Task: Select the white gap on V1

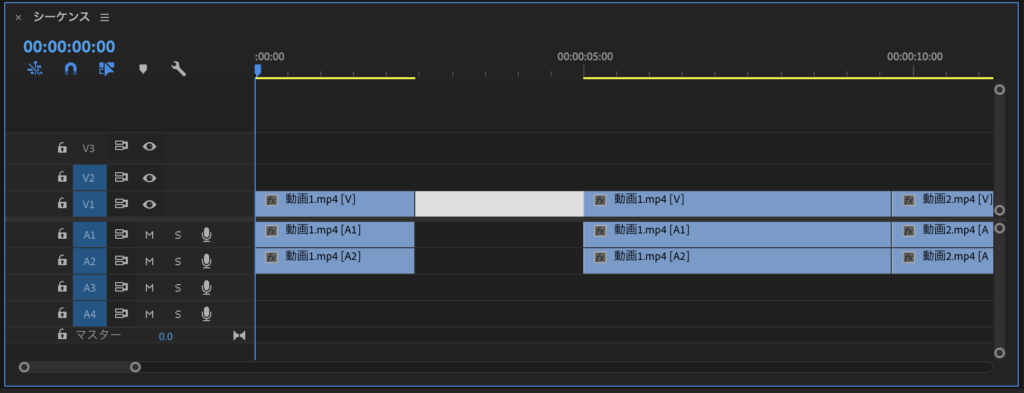Action: [500, 204]
